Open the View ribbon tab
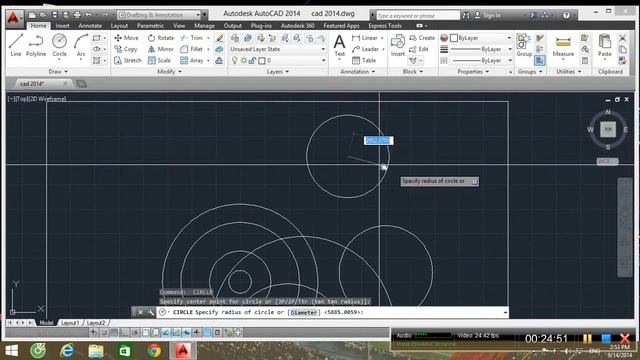 179,26
